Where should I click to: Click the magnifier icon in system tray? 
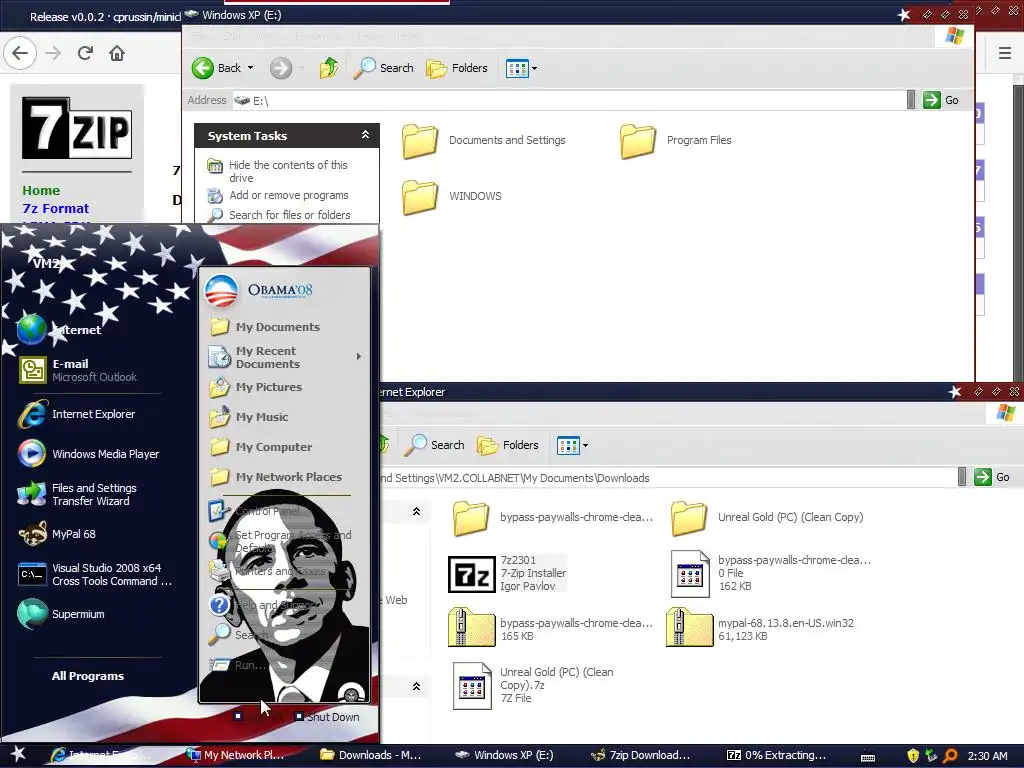pos(950,756)
